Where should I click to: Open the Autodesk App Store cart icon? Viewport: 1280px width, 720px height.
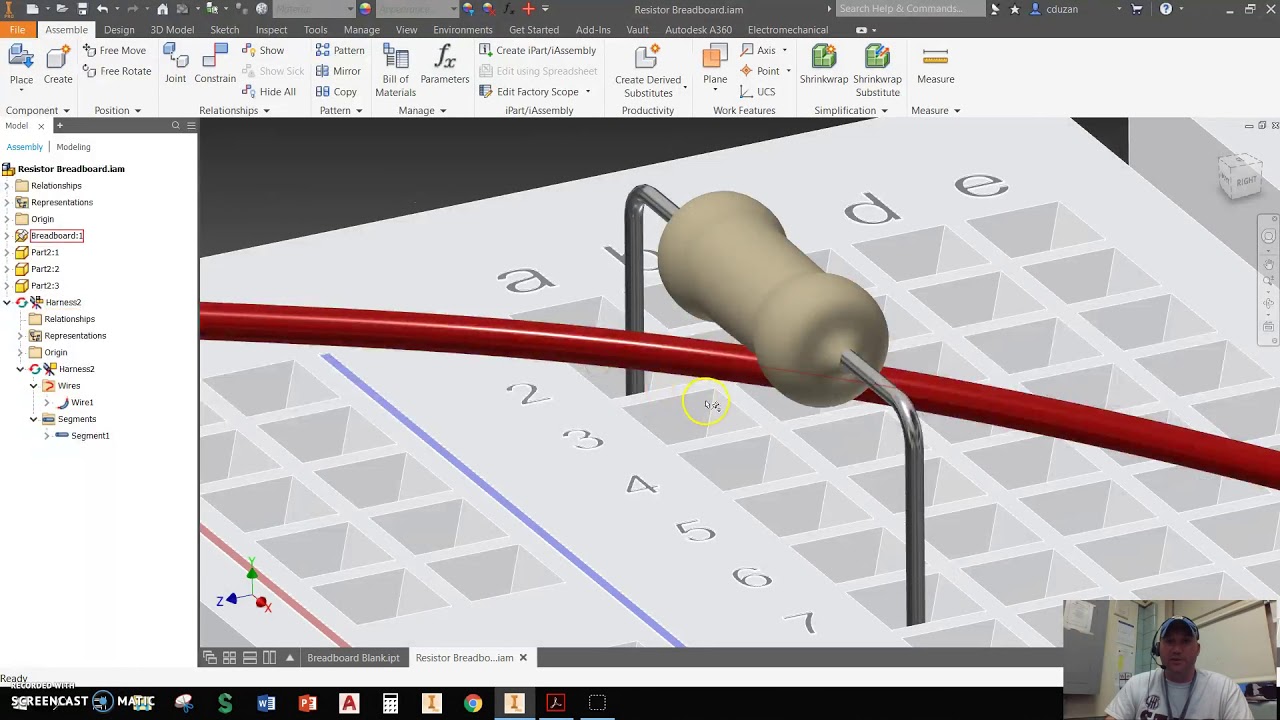(x=1137, y=9)
